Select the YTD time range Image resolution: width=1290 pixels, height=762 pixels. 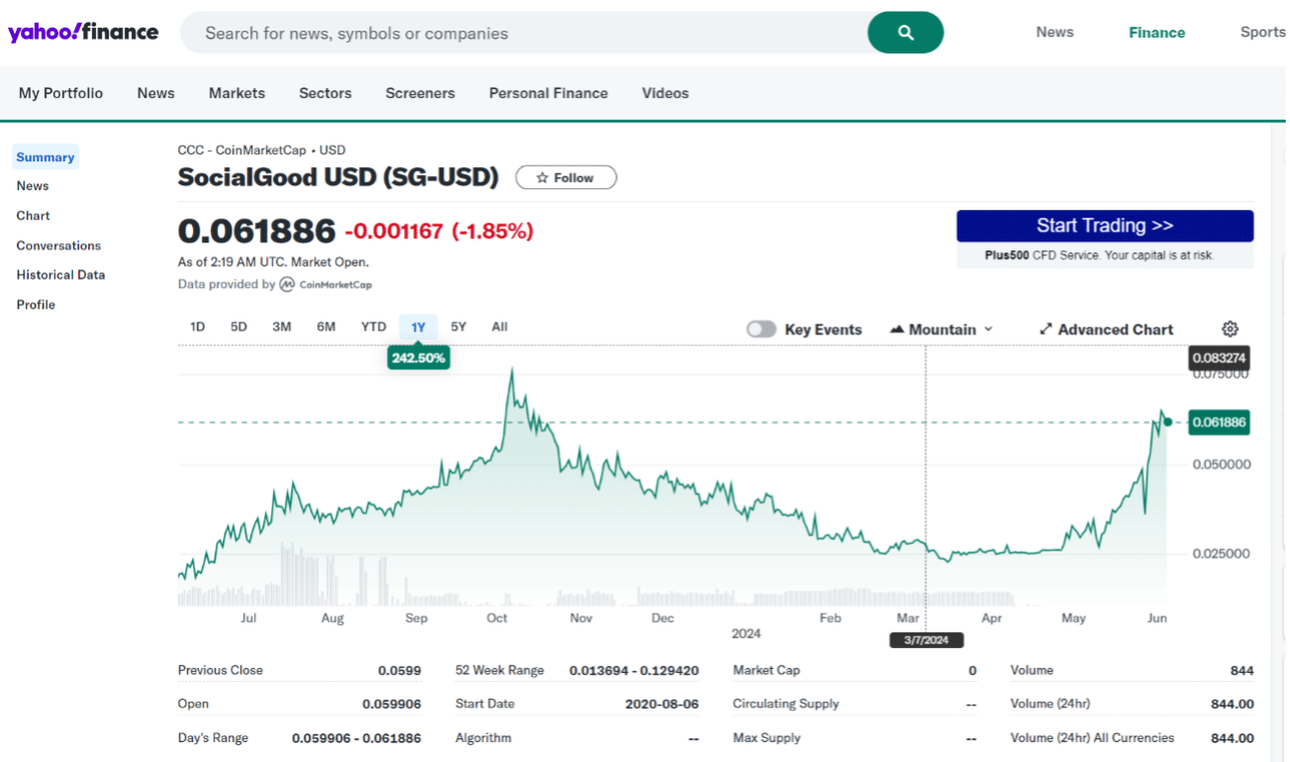pyautogui.click(x=373, y=327)
